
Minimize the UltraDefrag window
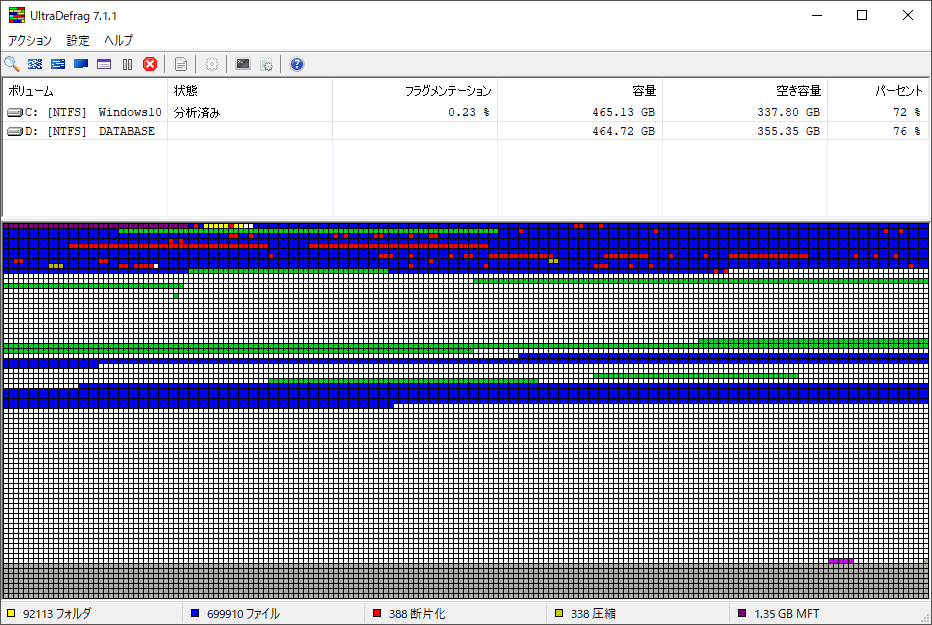[817, 15]
